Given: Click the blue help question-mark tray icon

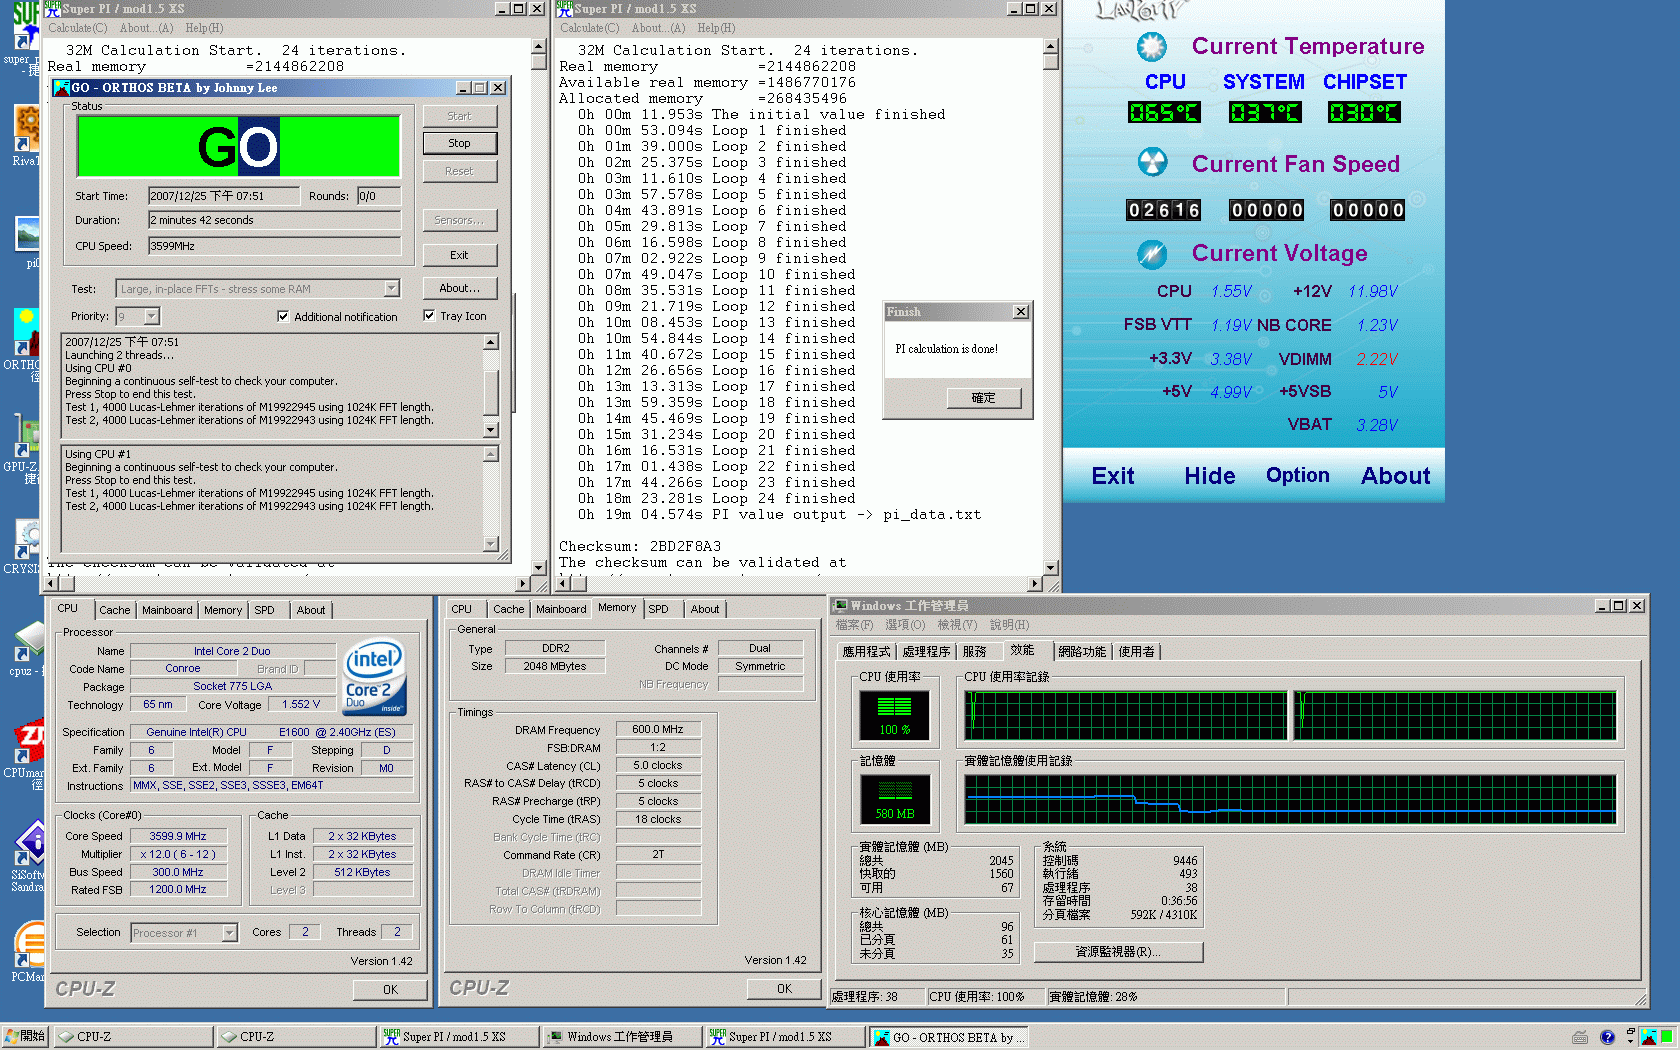Looking at the screenshot, I should click(1607, 1037).
